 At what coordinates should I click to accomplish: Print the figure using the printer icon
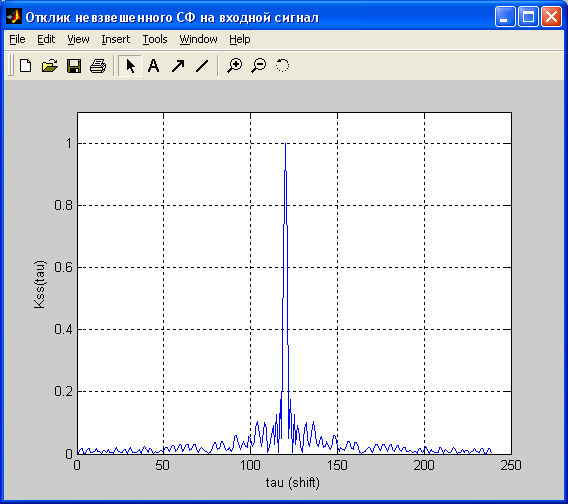coord(98,66)
